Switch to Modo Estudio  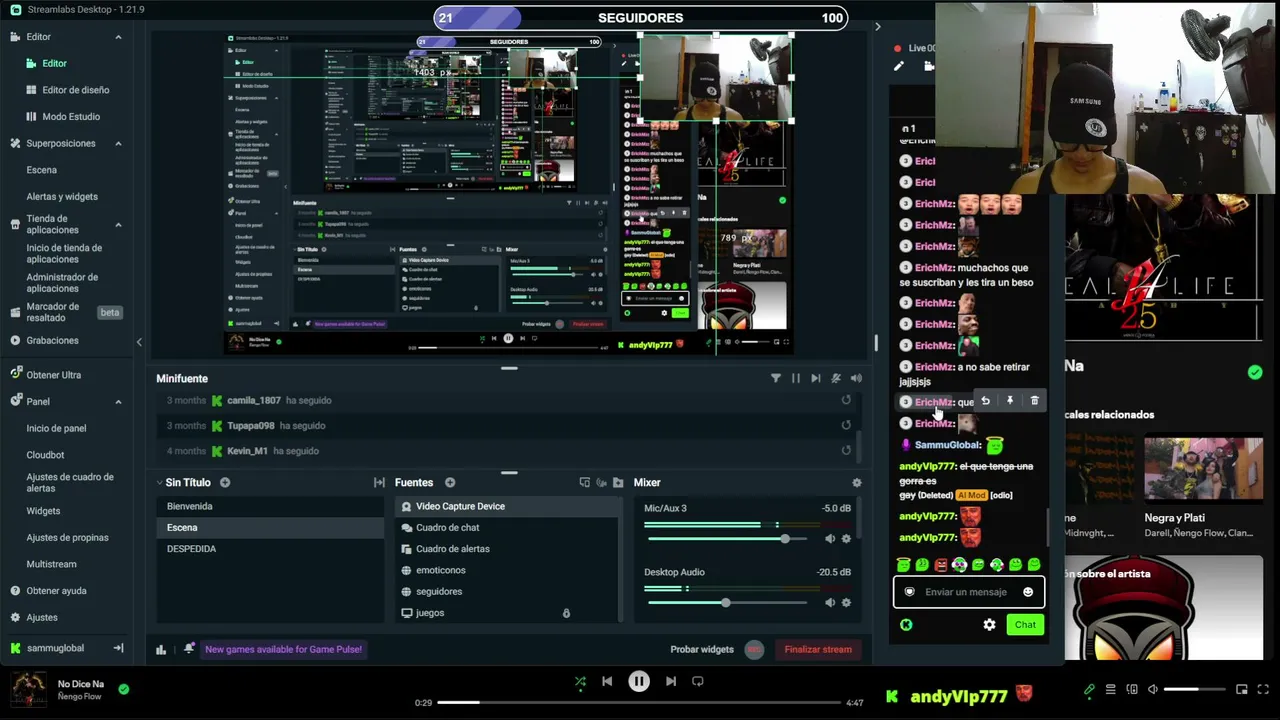[71, 117]
